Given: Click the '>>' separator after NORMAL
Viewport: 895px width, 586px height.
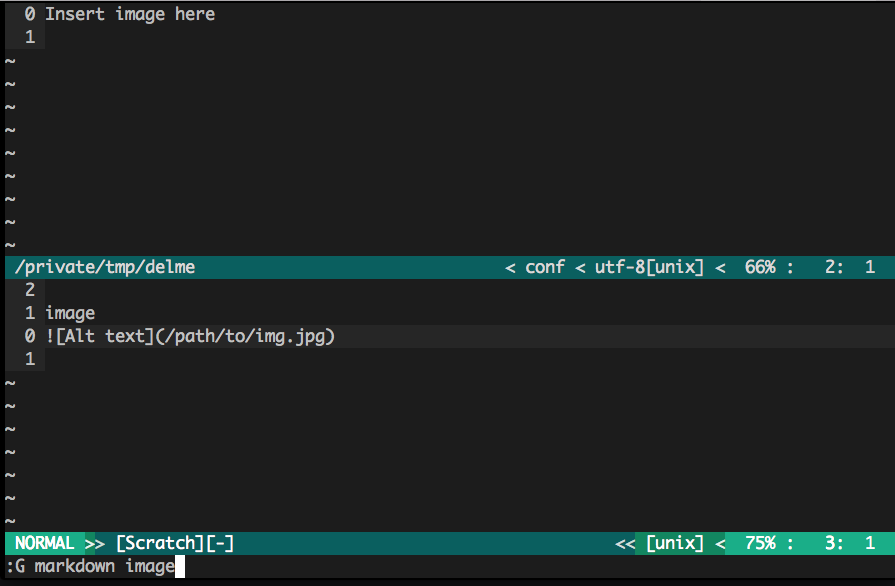Looking at the screenshot, I should [95, 544].
